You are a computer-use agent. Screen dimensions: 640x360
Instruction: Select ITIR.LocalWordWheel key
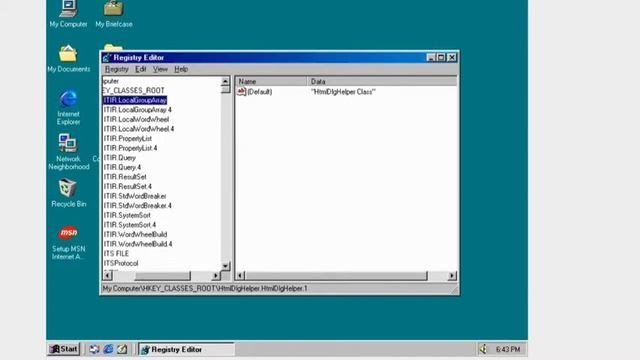pyautogui.click(x=136, y=119)
